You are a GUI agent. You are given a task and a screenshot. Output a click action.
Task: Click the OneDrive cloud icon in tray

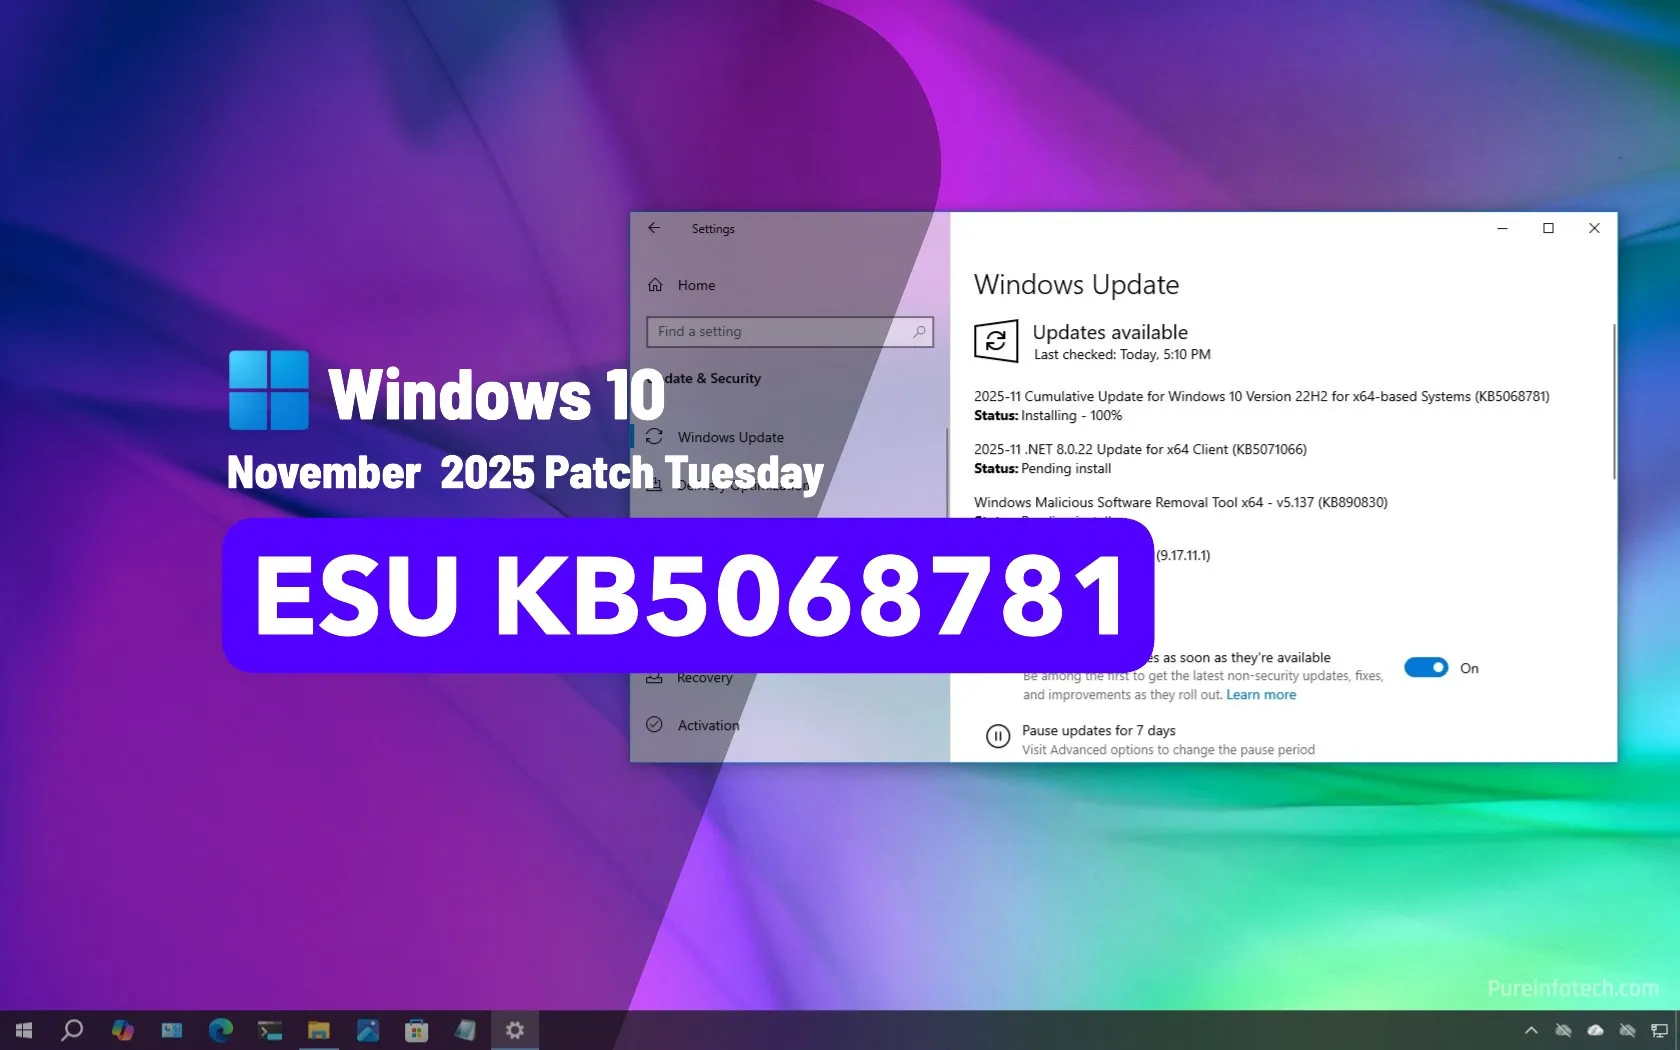[x=1594, y=1030]
